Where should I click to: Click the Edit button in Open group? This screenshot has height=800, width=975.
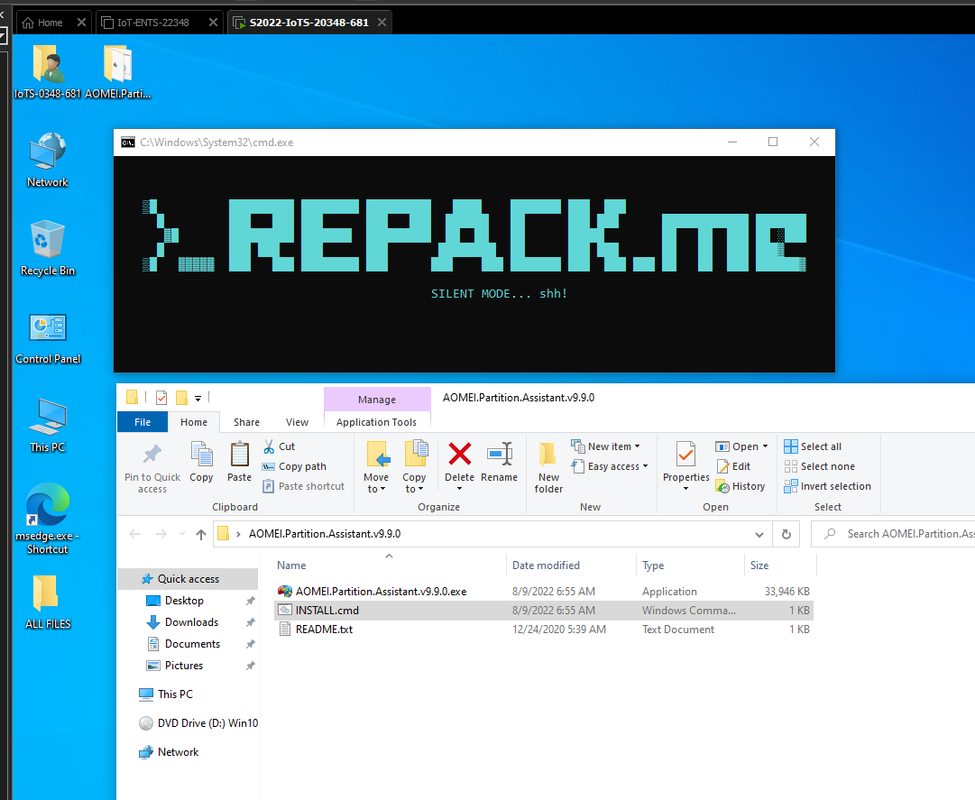click(734, 466)
